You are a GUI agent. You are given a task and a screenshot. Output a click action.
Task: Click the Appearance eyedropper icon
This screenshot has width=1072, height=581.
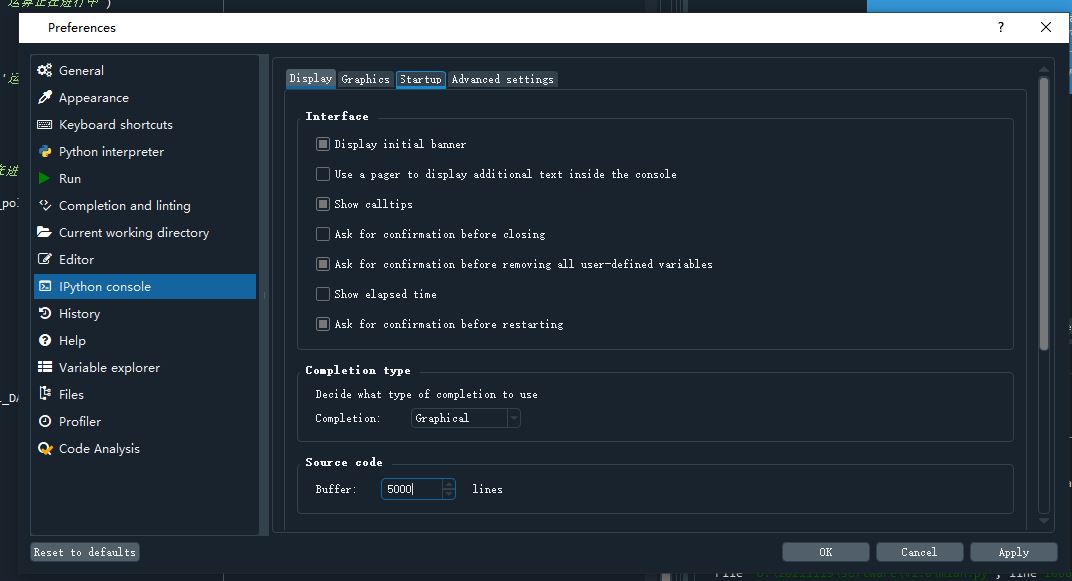(x=44, y=97)
